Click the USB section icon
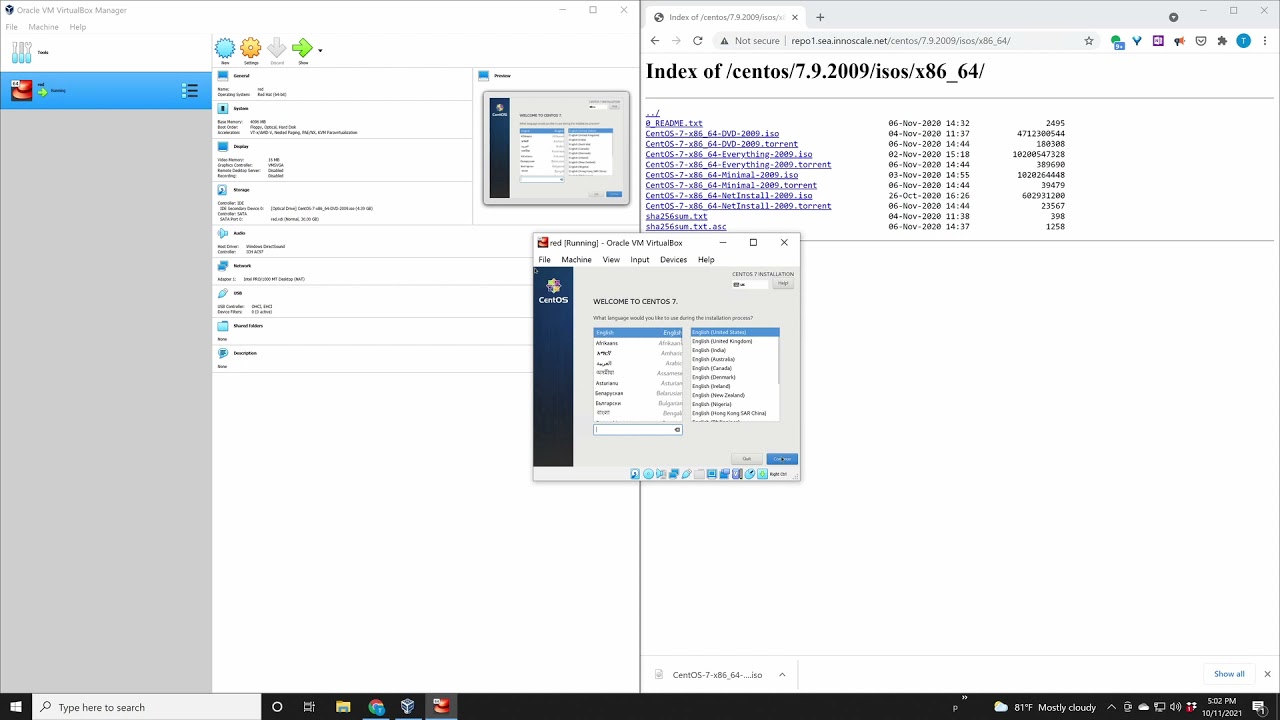 pos(222,293)
